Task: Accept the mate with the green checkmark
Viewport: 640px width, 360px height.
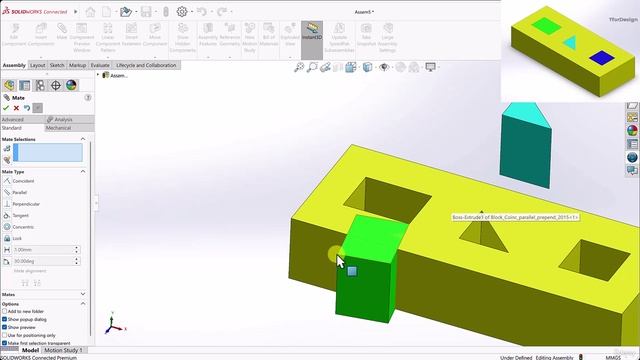Action: coord(6,108)
